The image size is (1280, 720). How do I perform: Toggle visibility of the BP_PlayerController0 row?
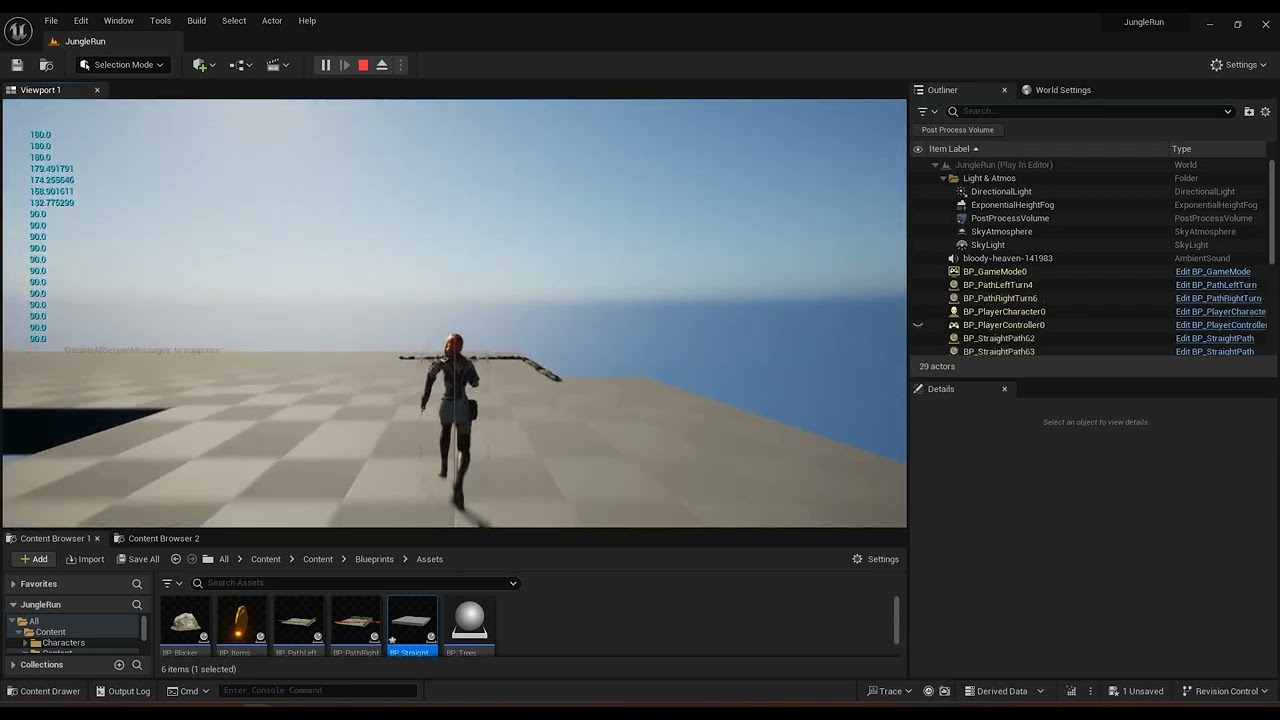(918, 325)
